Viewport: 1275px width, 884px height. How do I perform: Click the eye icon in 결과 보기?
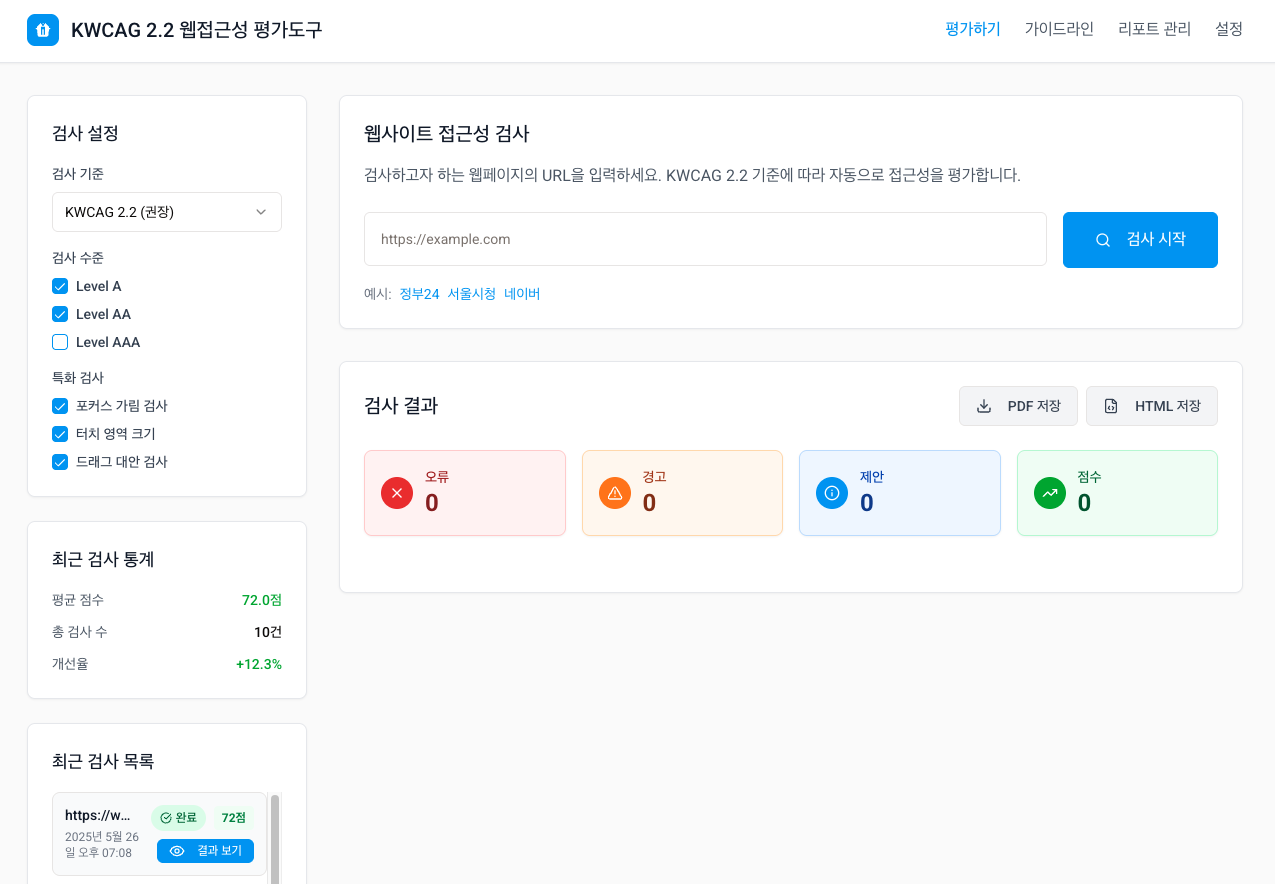tap(177, 851)
